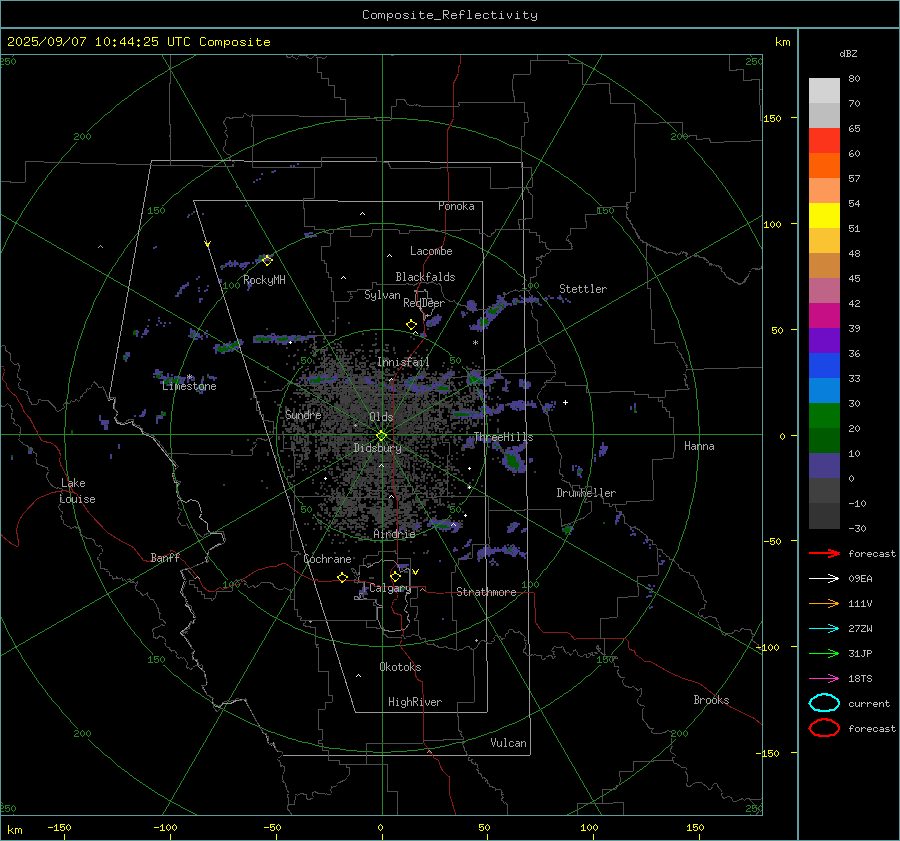
Task: Click the Limestone label
Action: coord(189,386)
